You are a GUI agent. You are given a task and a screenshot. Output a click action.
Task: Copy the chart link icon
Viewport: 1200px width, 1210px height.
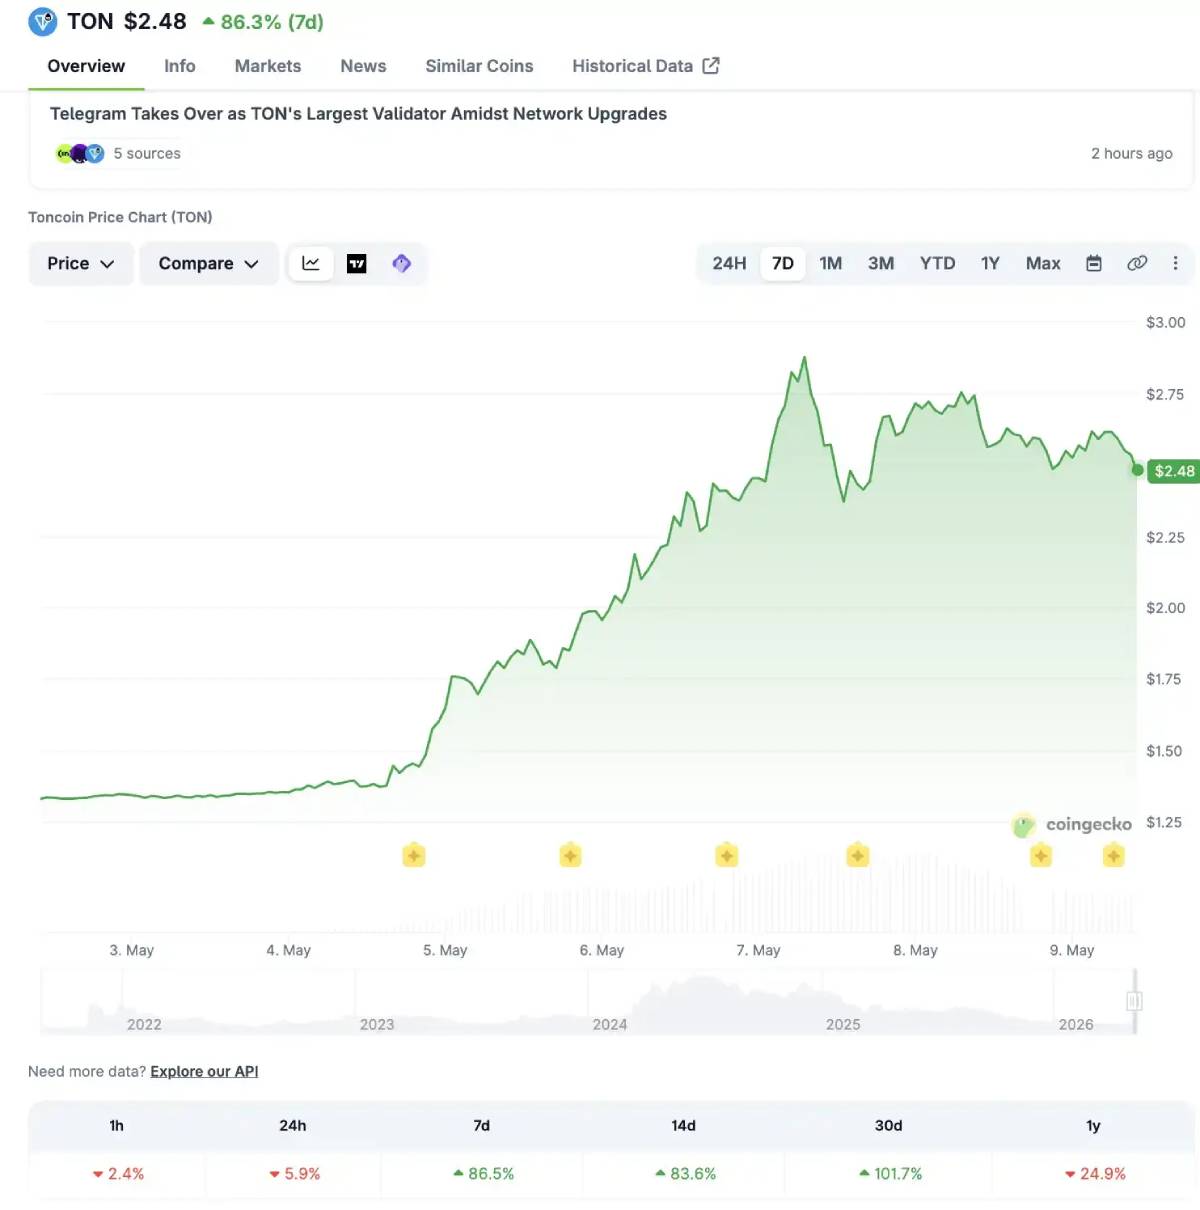tap(1137, 263)
